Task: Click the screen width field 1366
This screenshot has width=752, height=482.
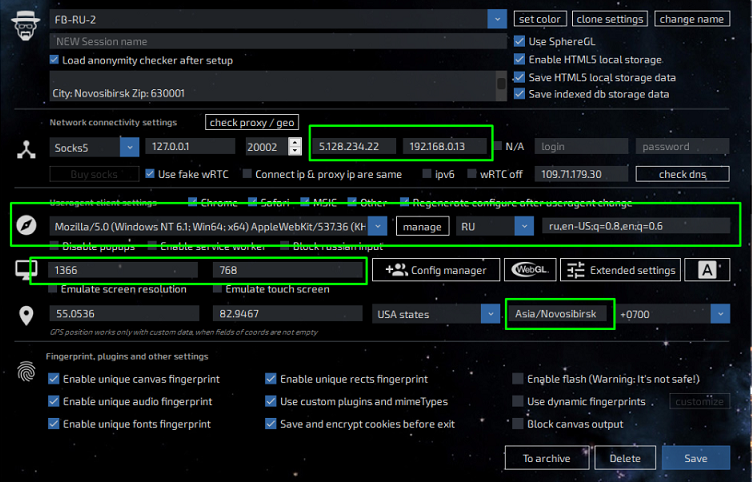Action: (x=123, y=270)
